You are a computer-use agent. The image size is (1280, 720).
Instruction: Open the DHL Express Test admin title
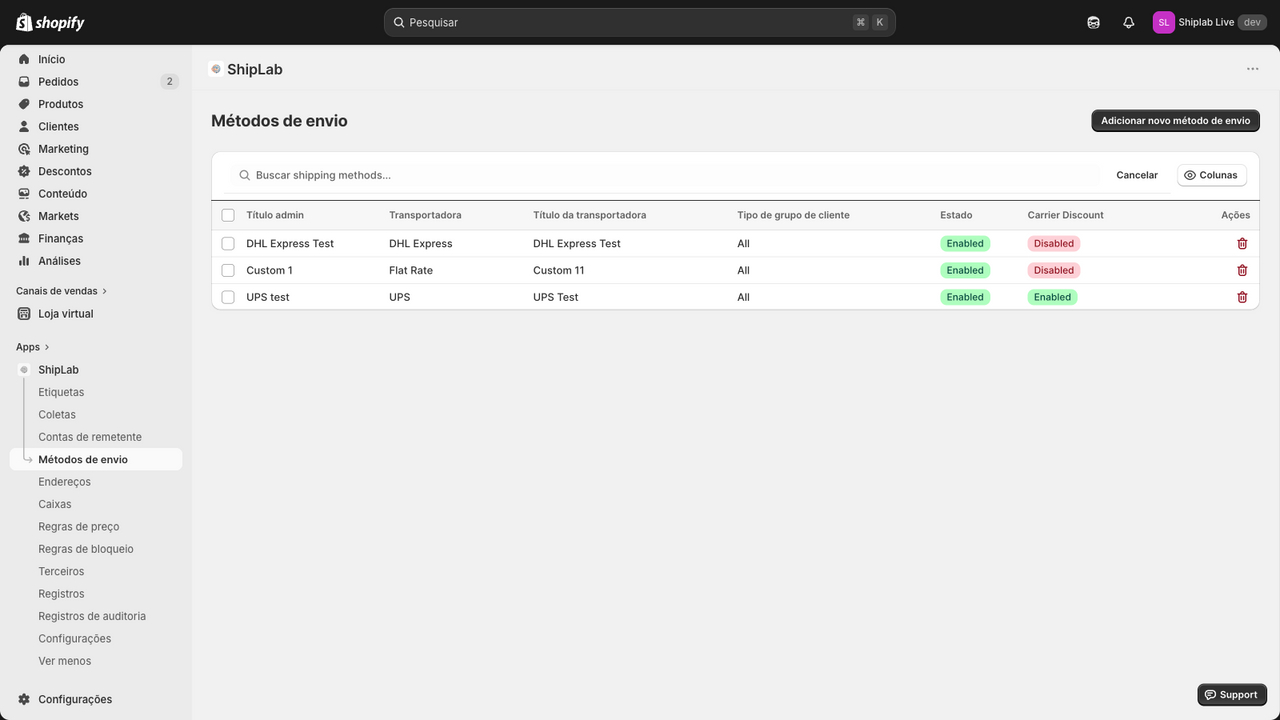(290, 244)
